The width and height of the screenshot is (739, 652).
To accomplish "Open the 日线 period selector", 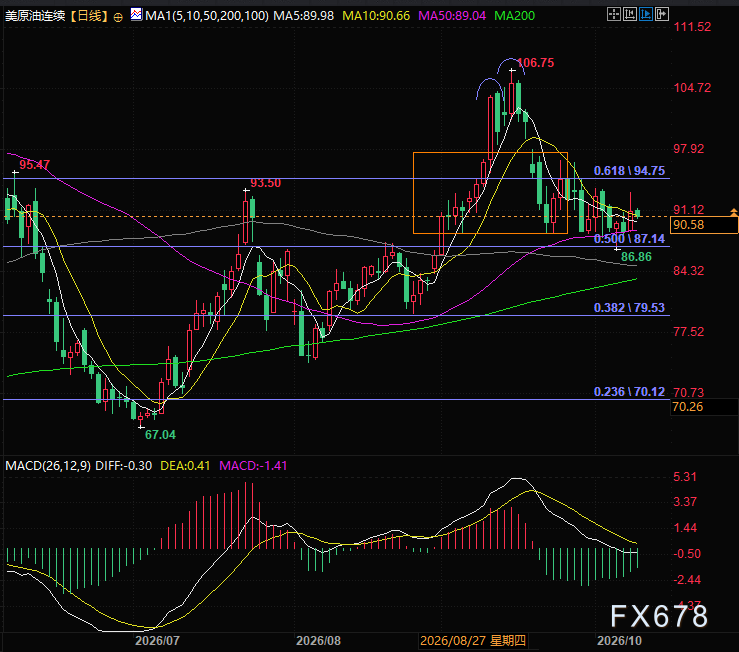I will (x=89, y=16).
